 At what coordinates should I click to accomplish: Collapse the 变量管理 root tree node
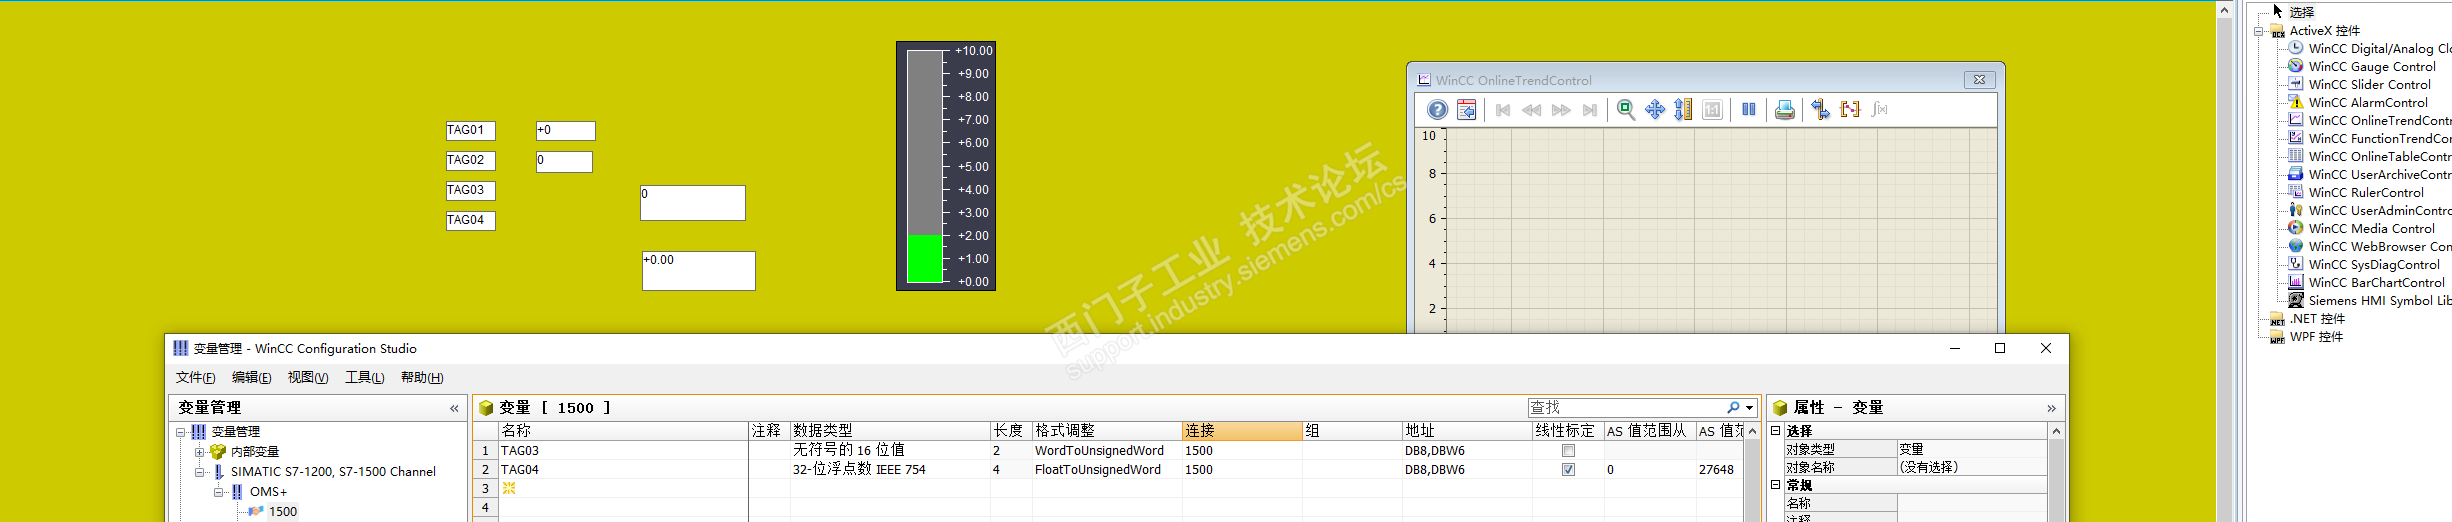pos(181,432)
